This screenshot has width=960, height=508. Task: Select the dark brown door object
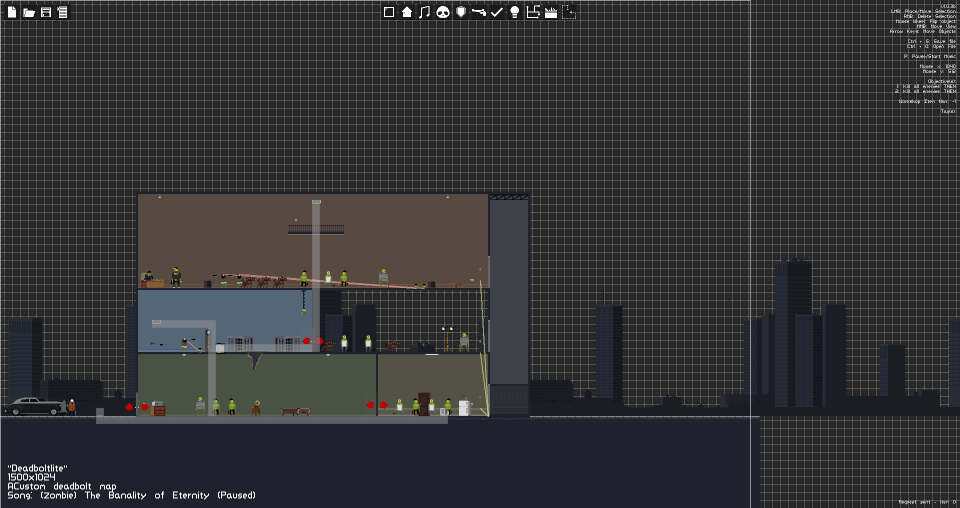424,404
